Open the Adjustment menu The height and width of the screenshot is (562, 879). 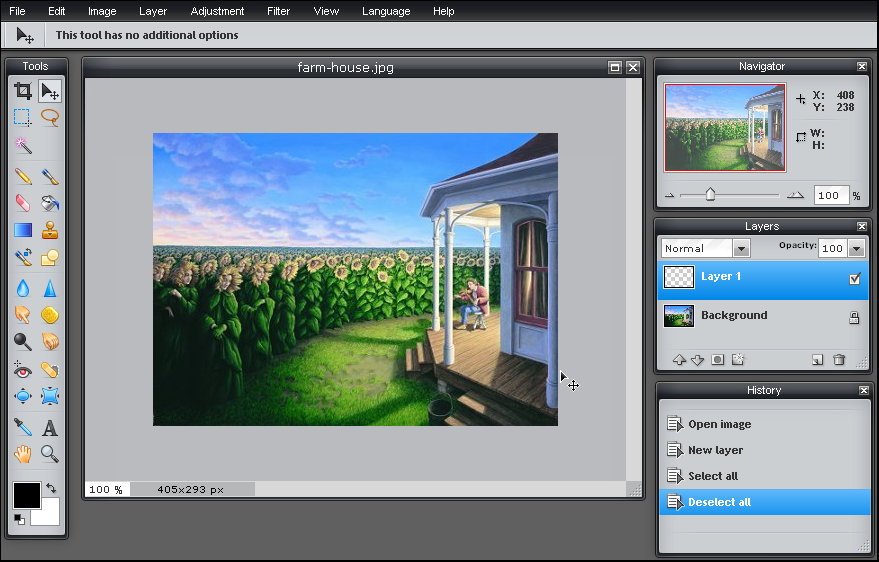point(218,11)
